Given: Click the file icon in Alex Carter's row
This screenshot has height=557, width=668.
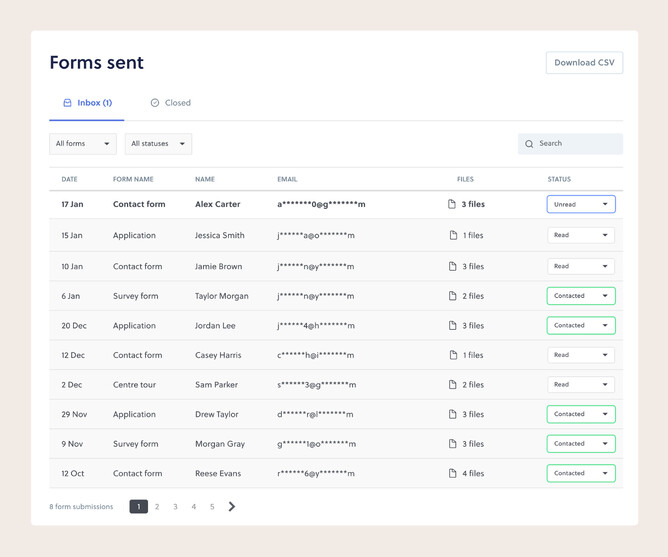Looking at the screenshot, I should 452,204.
